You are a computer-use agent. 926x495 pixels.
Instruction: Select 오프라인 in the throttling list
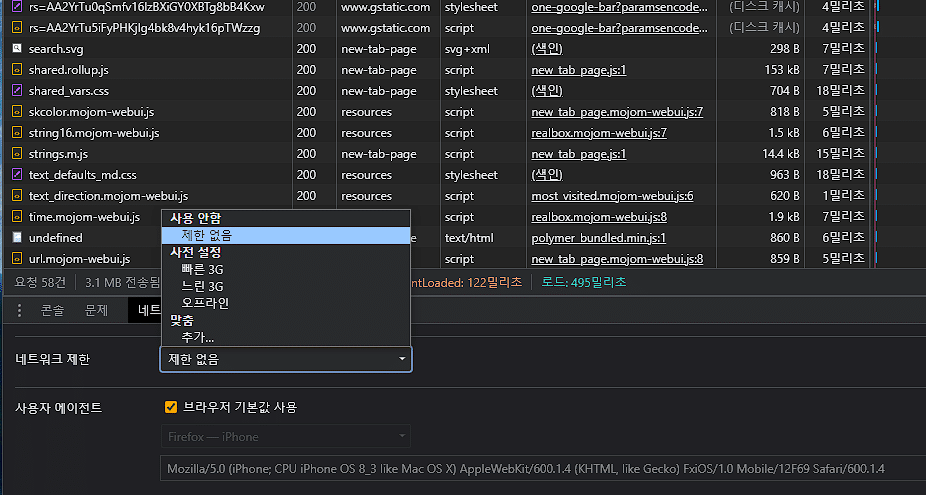(205, 303)
